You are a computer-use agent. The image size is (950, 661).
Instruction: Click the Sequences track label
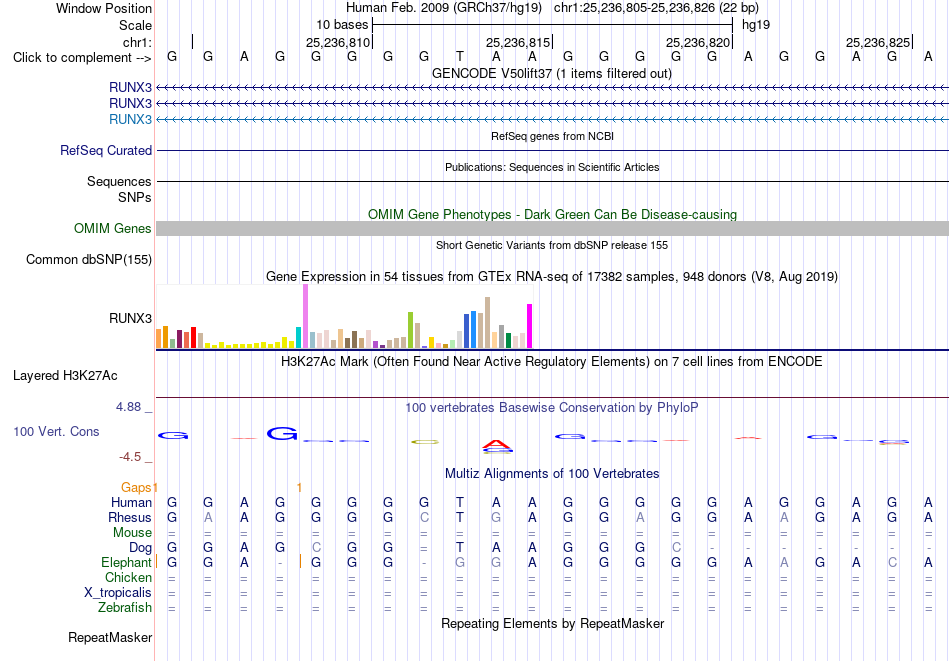point(119,182)
